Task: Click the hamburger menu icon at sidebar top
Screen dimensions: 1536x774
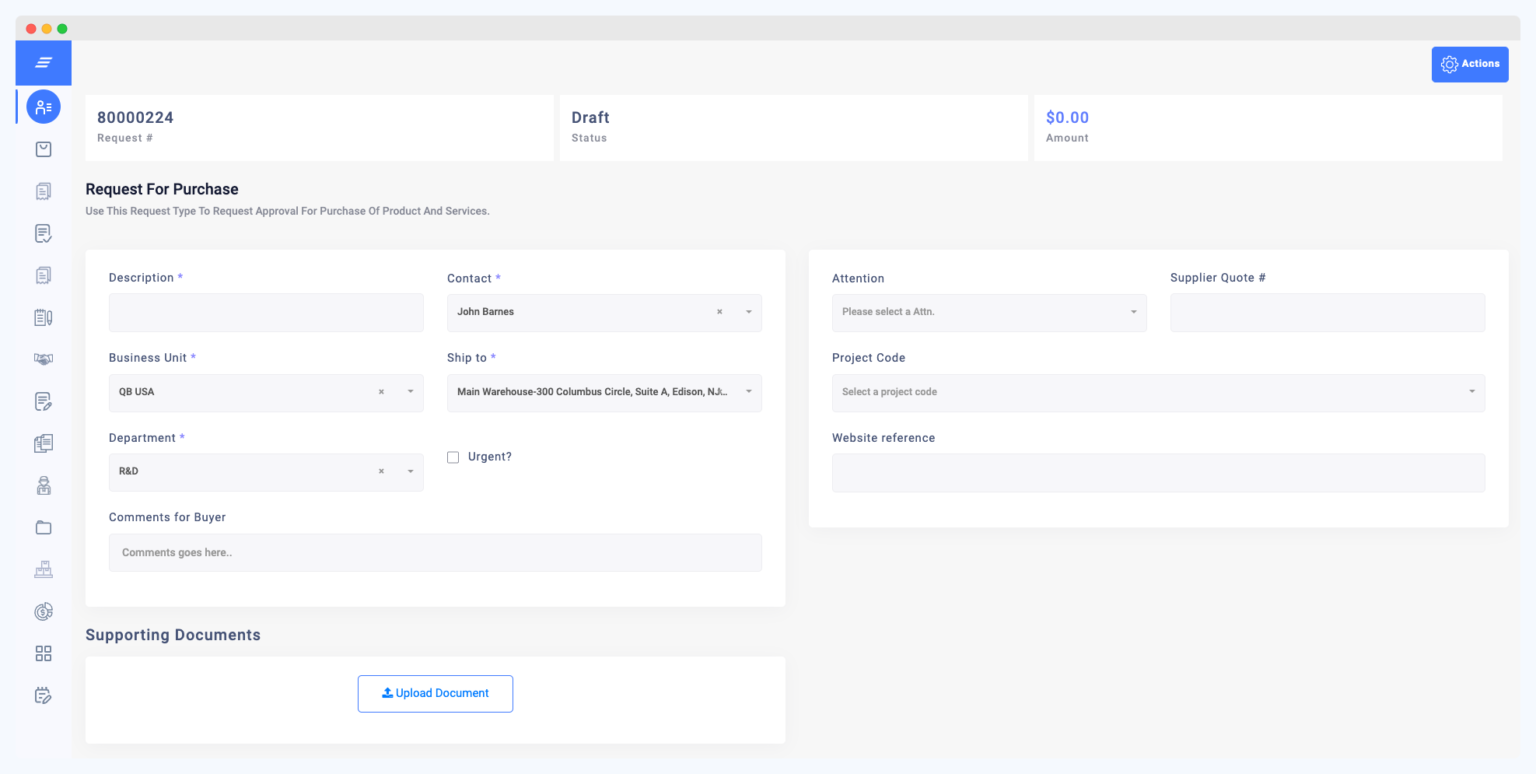Action: click(43, 62)
